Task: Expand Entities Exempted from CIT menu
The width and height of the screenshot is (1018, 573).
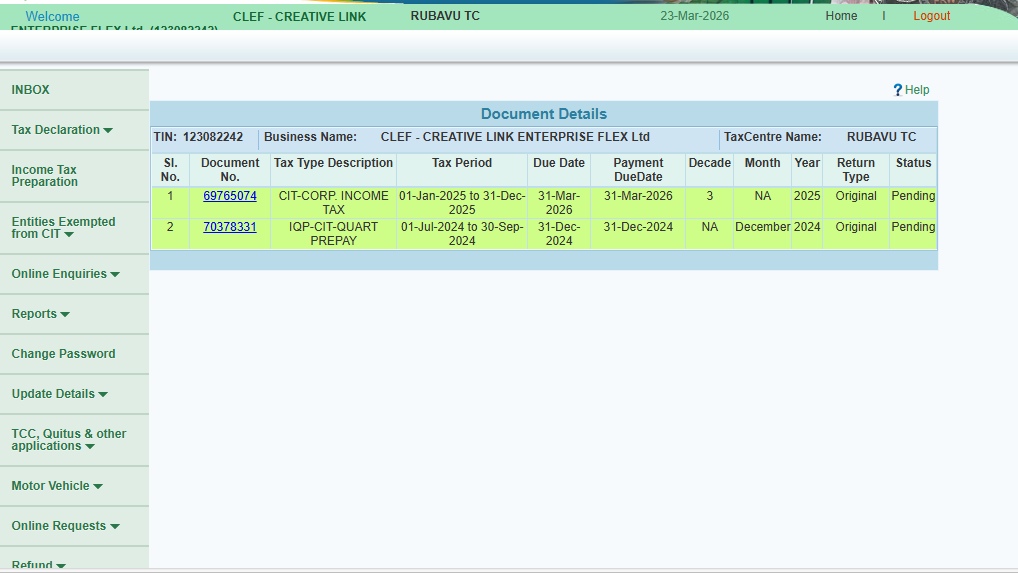Action: [63, 228]
